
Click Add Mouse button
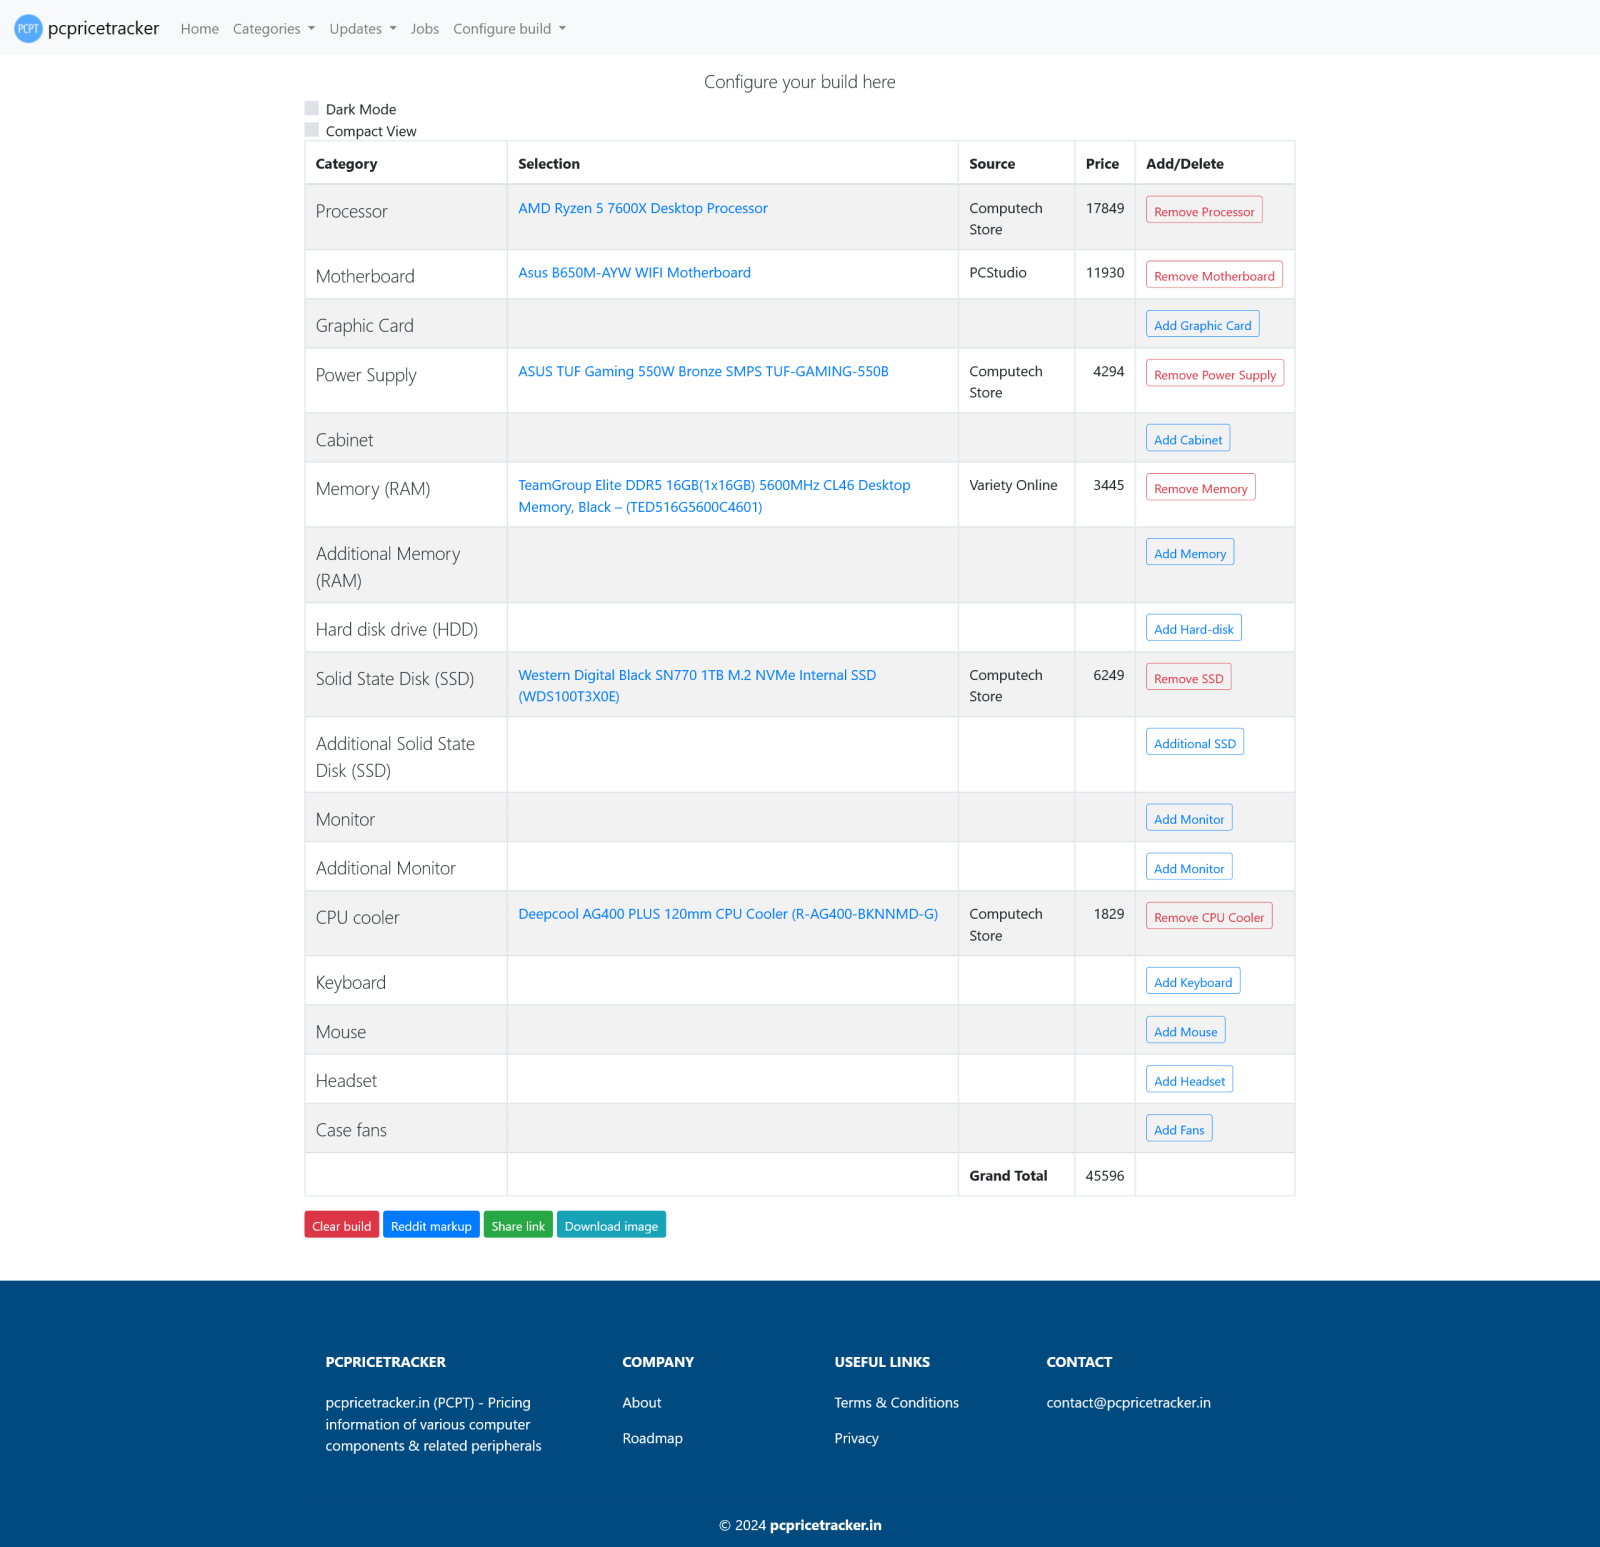click(1186, 1030)
